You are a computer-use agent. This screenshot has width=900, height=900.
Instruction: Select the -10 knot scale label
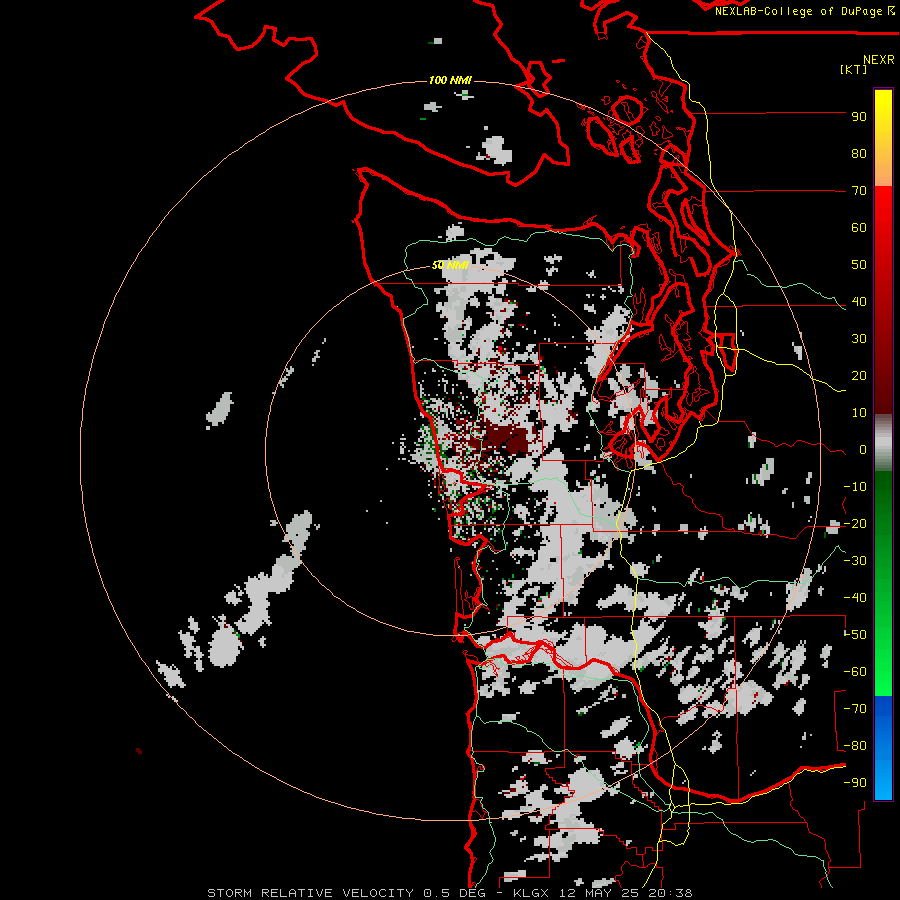(x=855, y=487)
